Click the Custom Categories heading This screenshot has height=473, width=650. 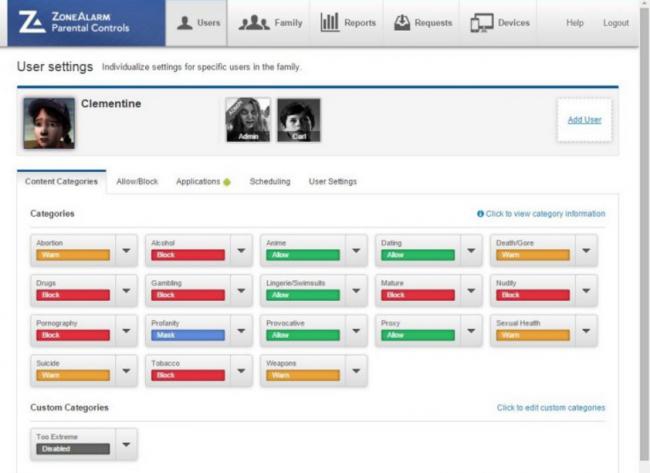(x=69, y=408)
